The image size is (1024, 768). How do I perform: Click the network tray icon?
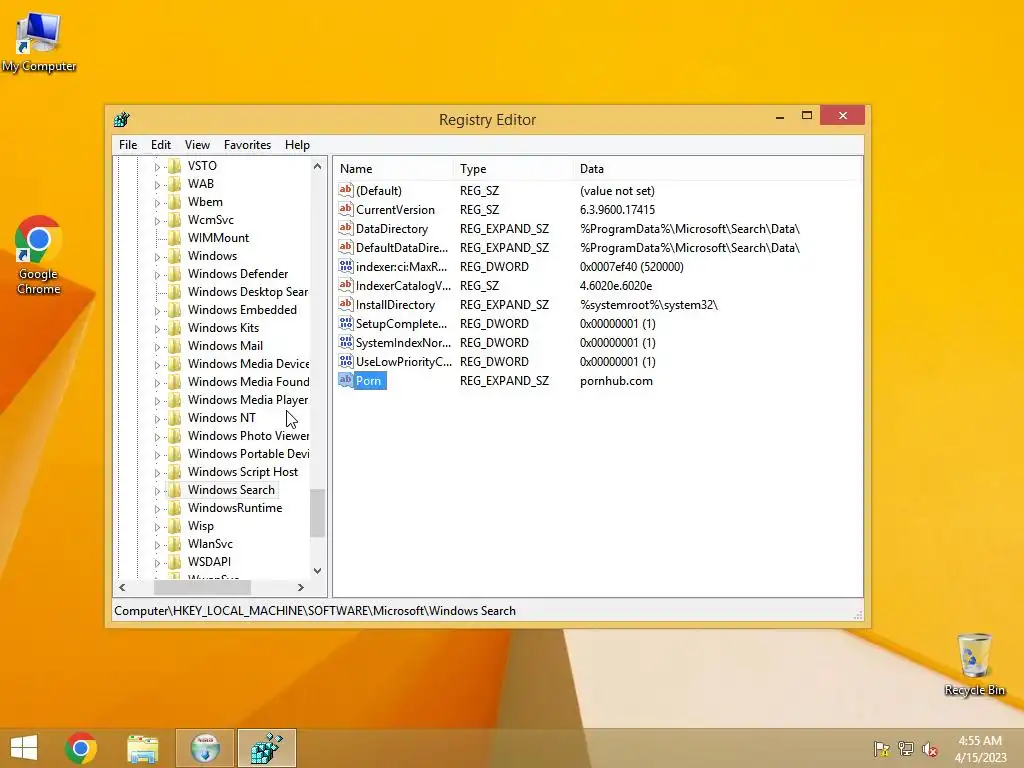(x=906, y=749)
